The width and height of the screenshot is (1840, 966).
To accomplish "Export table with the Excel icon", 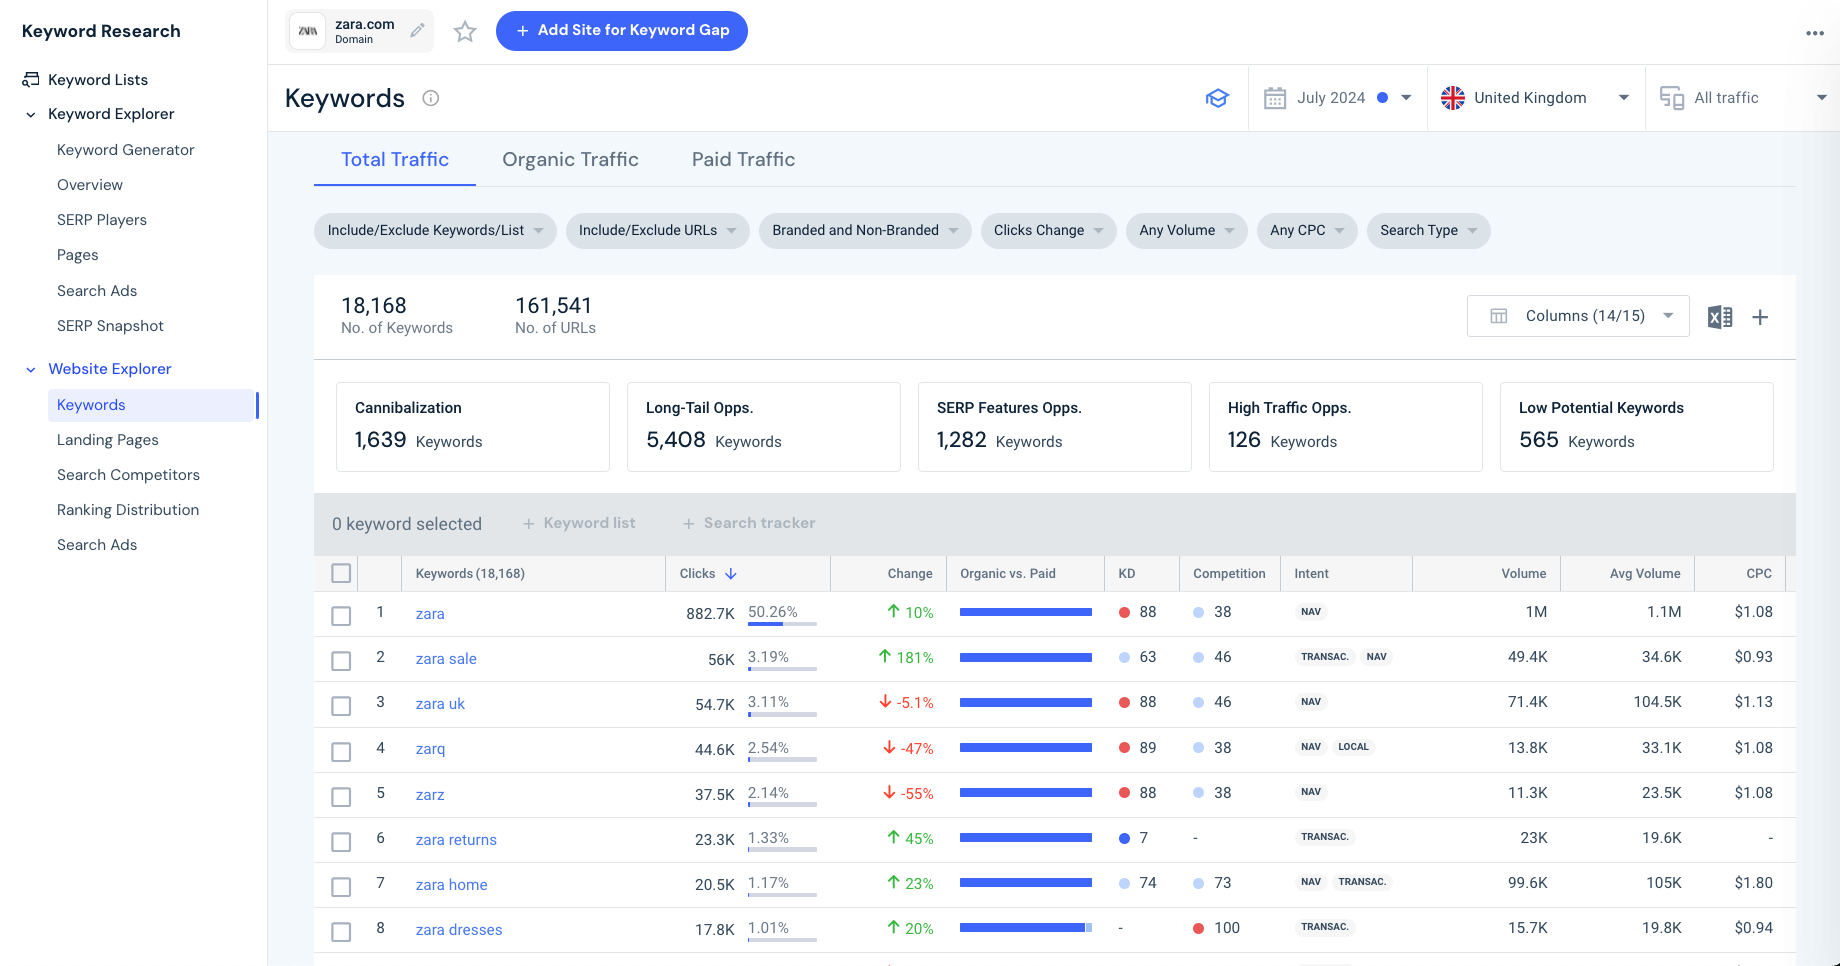I will pos(1719,317).
